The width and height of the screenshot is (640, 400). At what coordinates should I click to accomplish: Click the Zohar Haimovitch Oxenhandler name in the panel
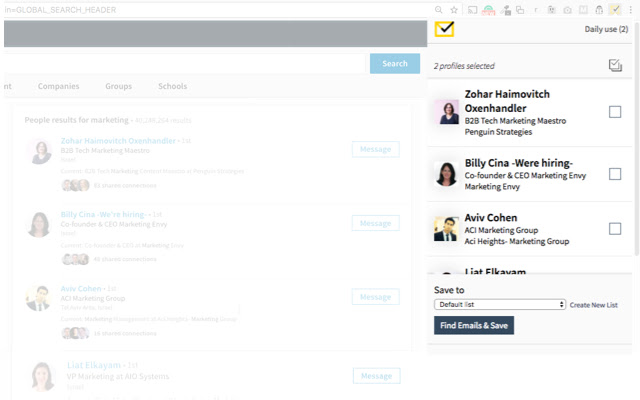point(507,101)
